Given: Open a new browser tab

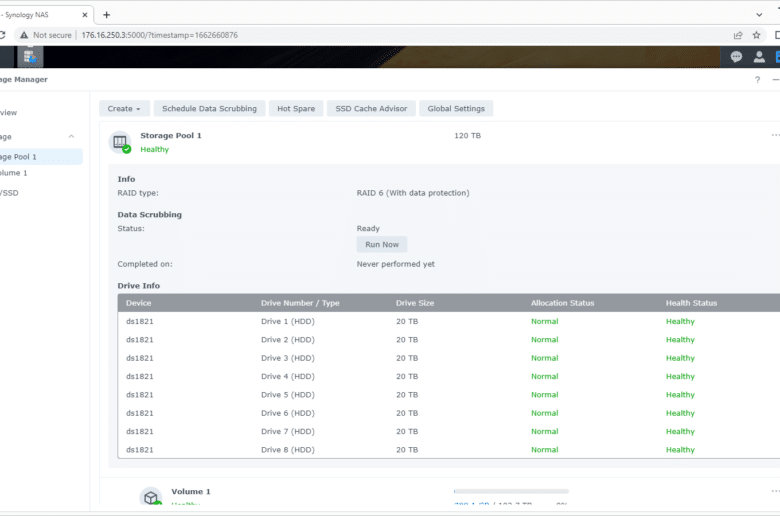Looking at the screenshot, I should (x=106, y=15).
